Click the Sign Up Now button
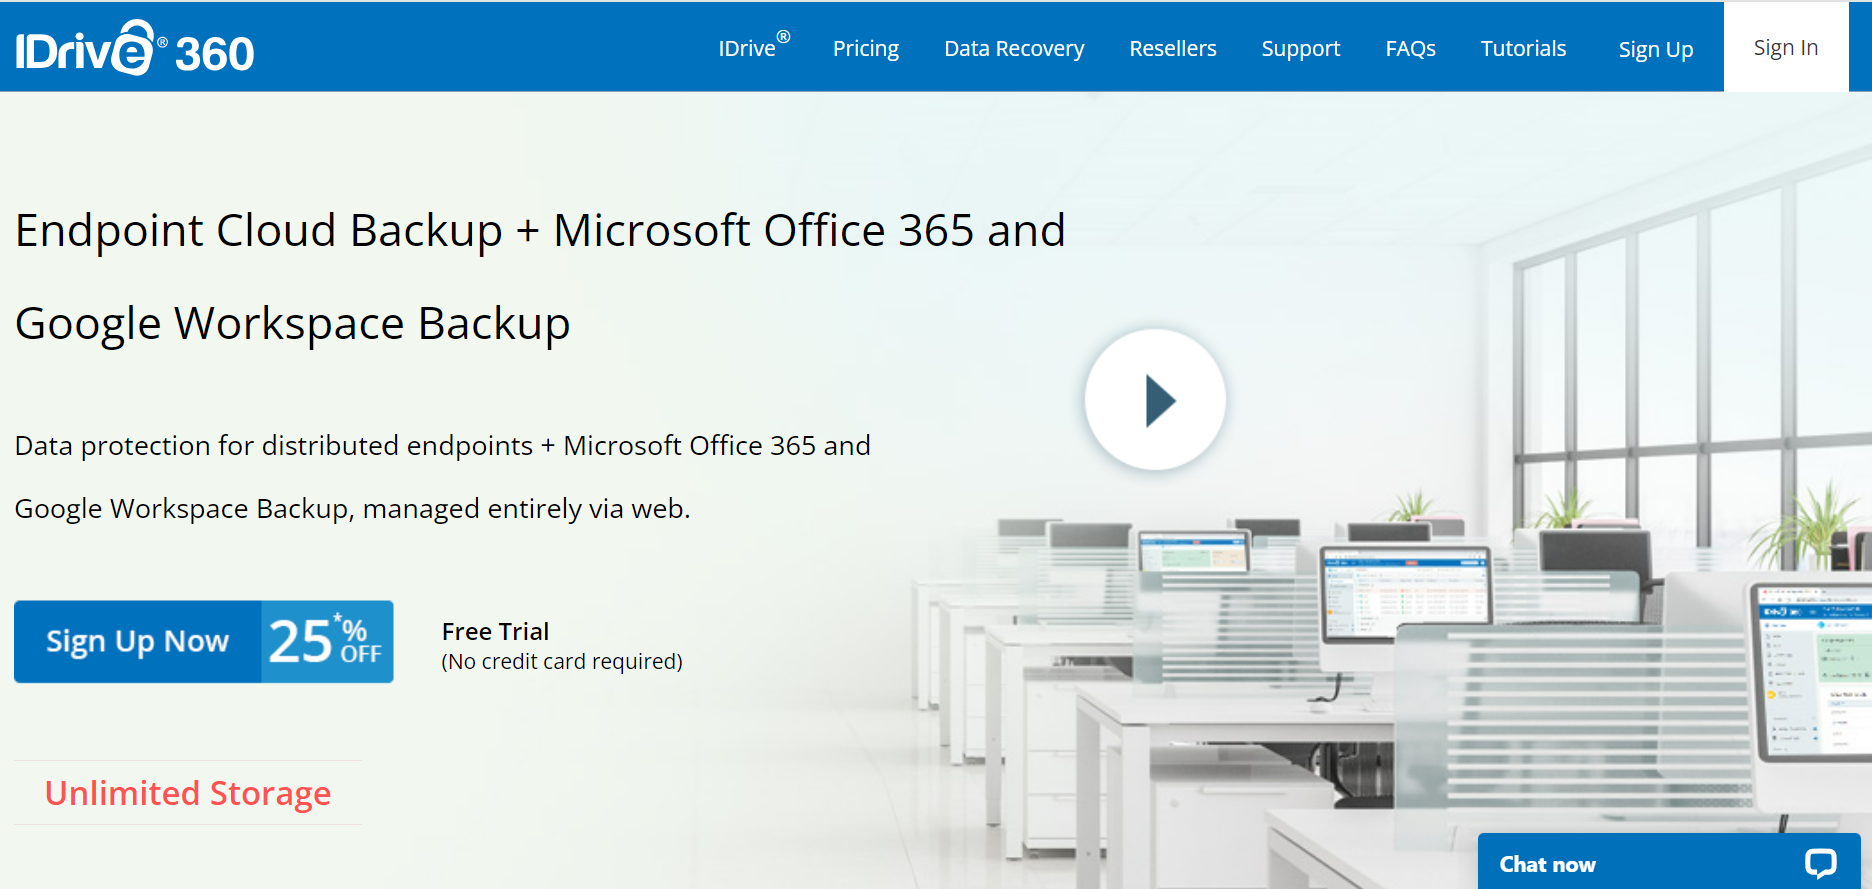 coord(138,641)
